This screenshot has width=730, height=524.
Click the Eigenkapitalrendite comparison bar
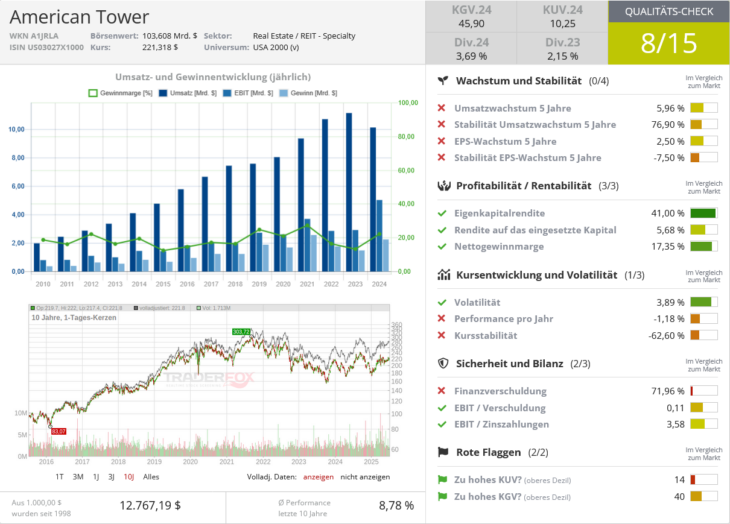[703, 213]
